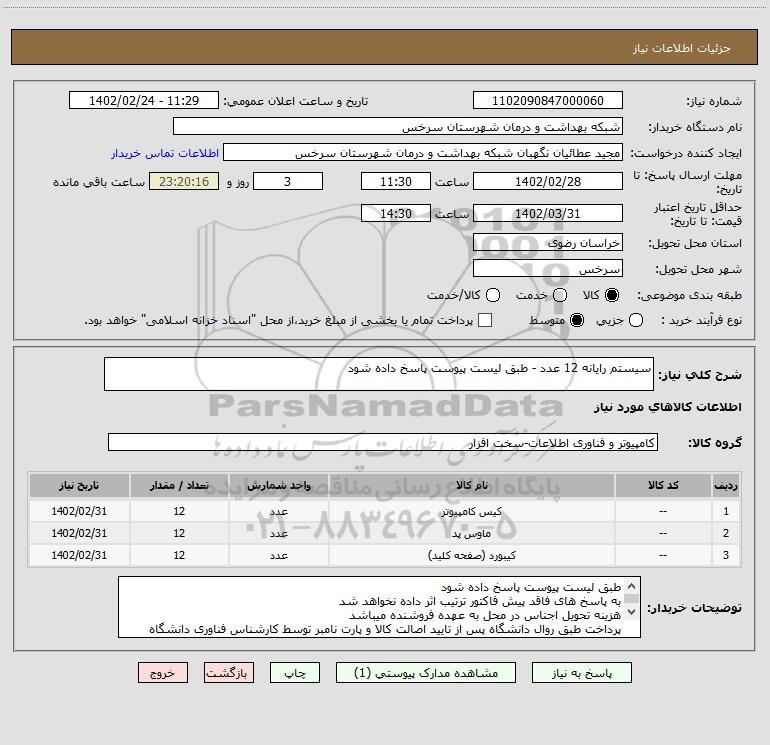Screen dimensions: 770x745
Task: Select the کالا/خدمت radio button
Action: point(493,295)
